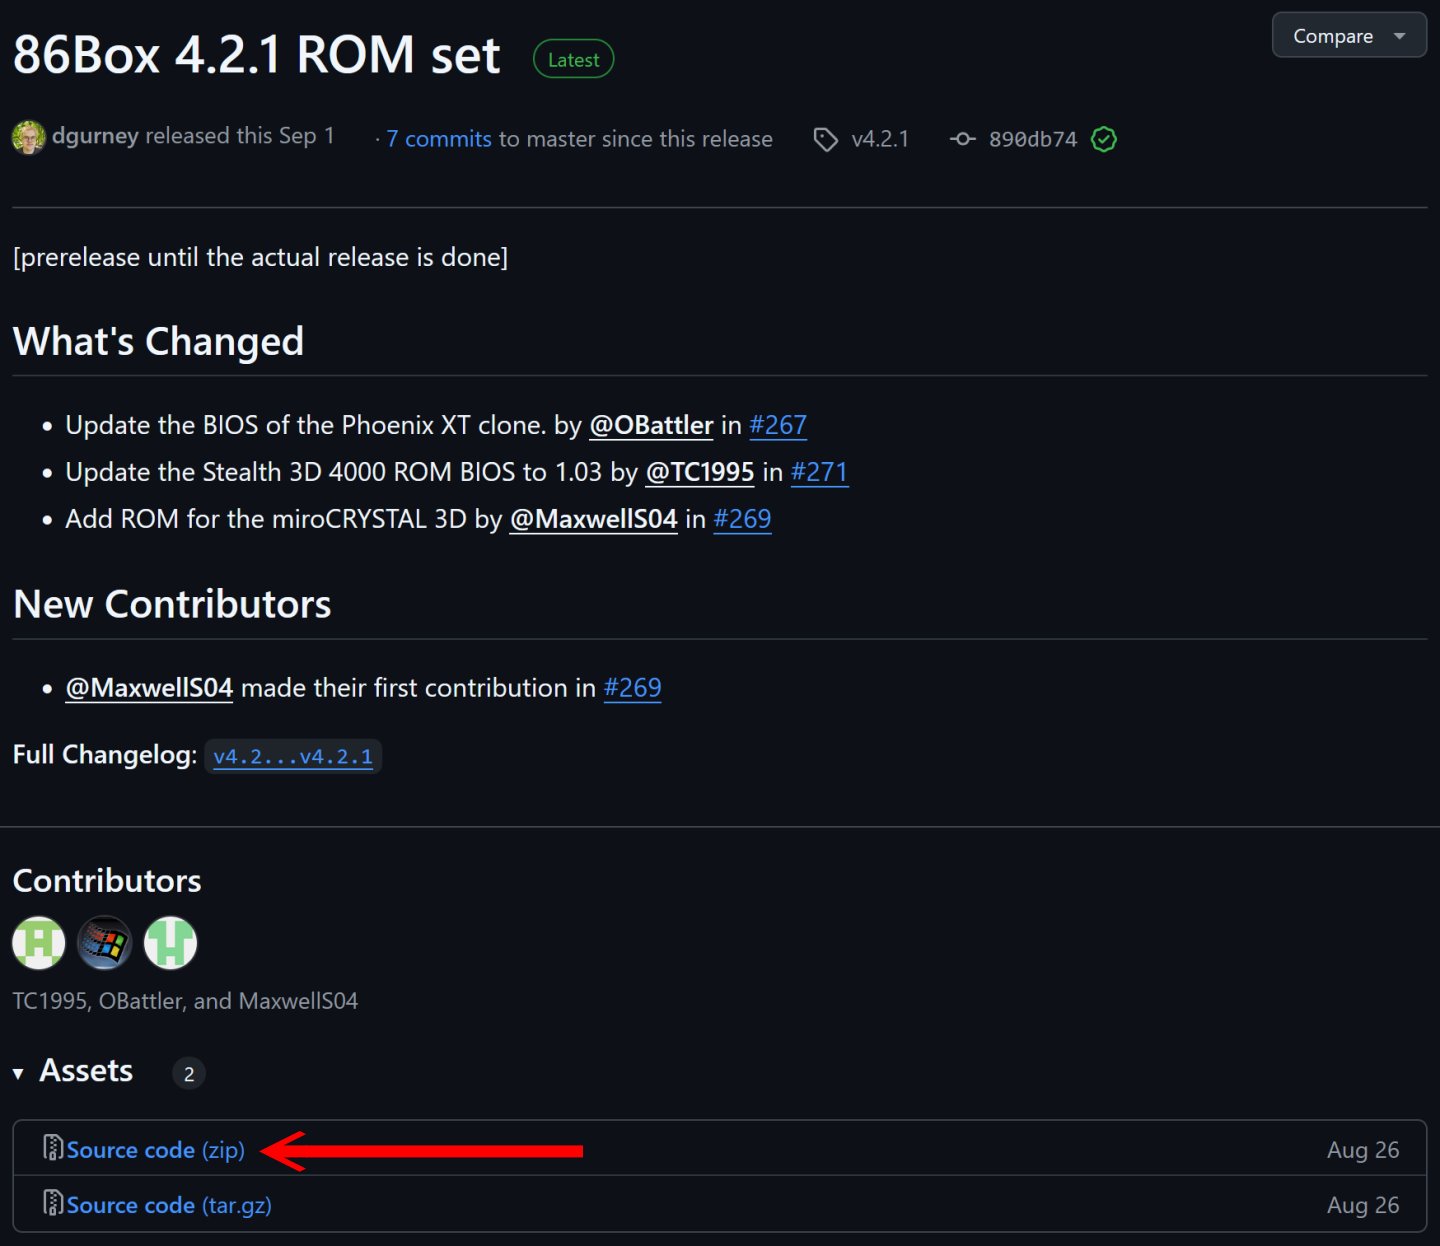Open the v4.2...v4.2.1 changelog link
Screen dimensions: 1440x1246
pyautogui.click(x=293, y=756)
